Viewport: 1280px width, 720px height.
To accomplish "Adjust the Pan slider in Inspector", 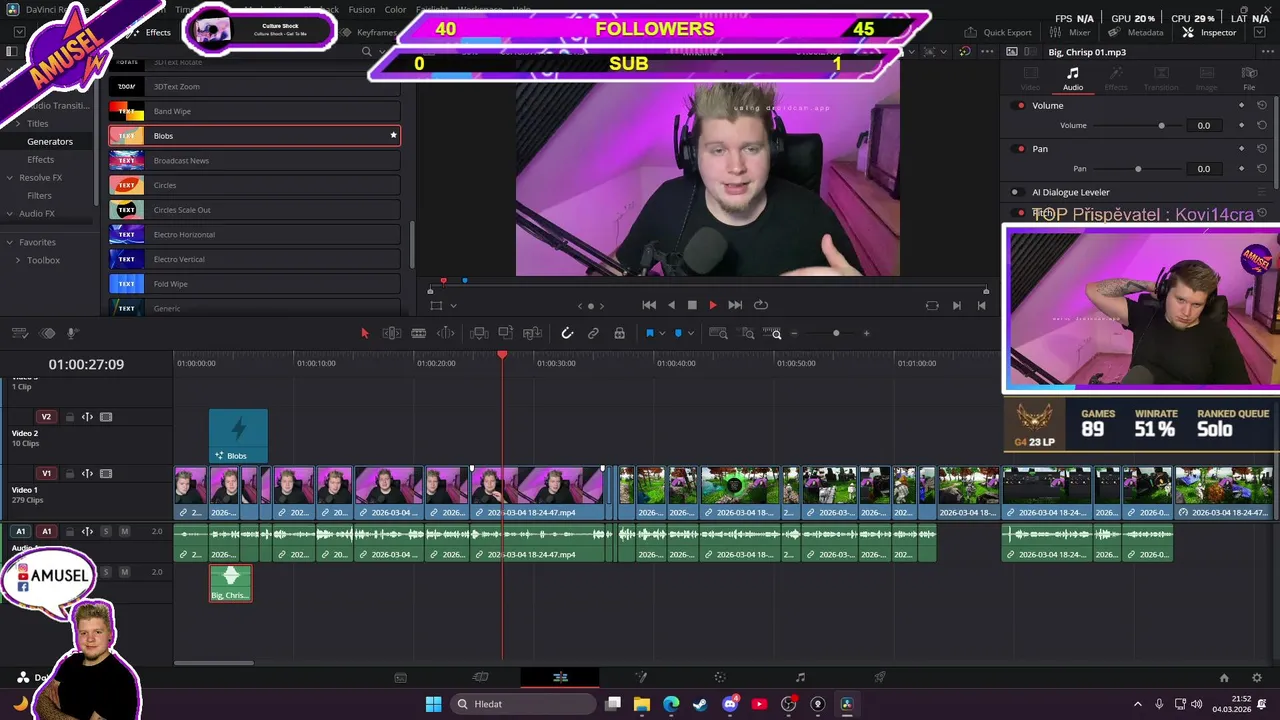I will (1138, 168).
